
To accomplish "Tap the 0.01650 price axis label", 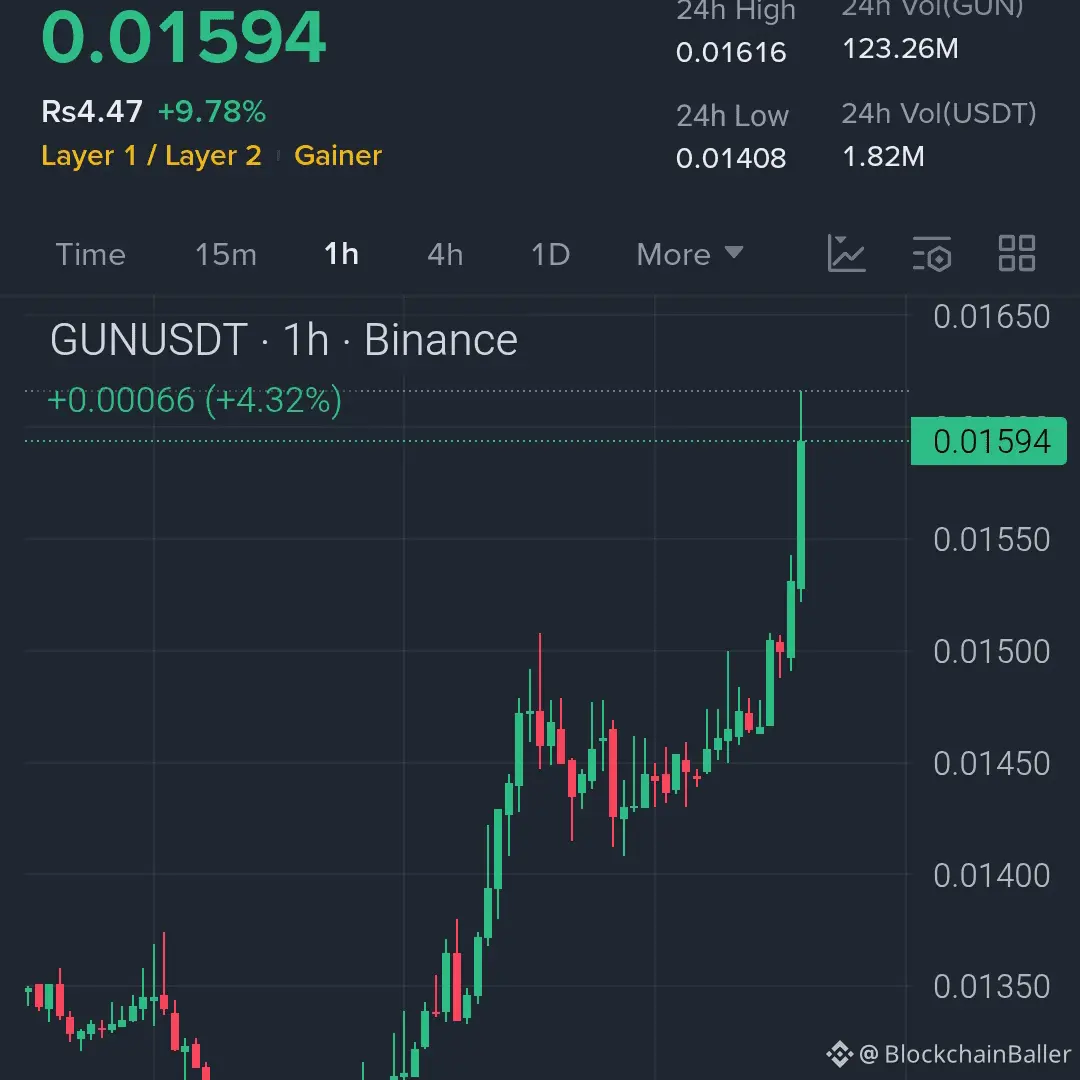I will click(992, 317).
